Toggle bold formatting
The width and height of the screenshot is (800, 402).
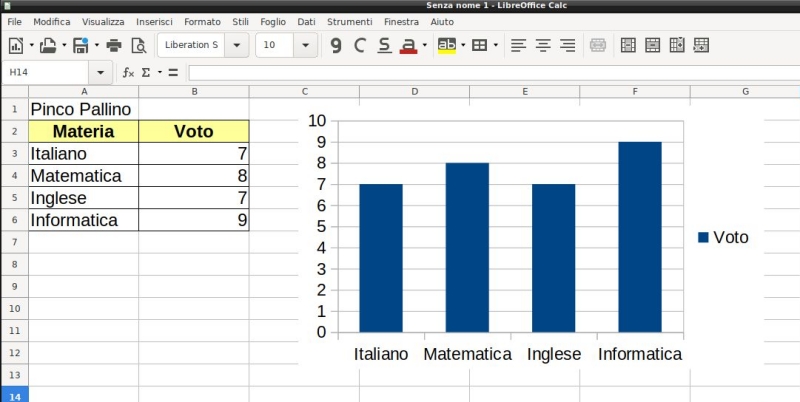[336, 45]
